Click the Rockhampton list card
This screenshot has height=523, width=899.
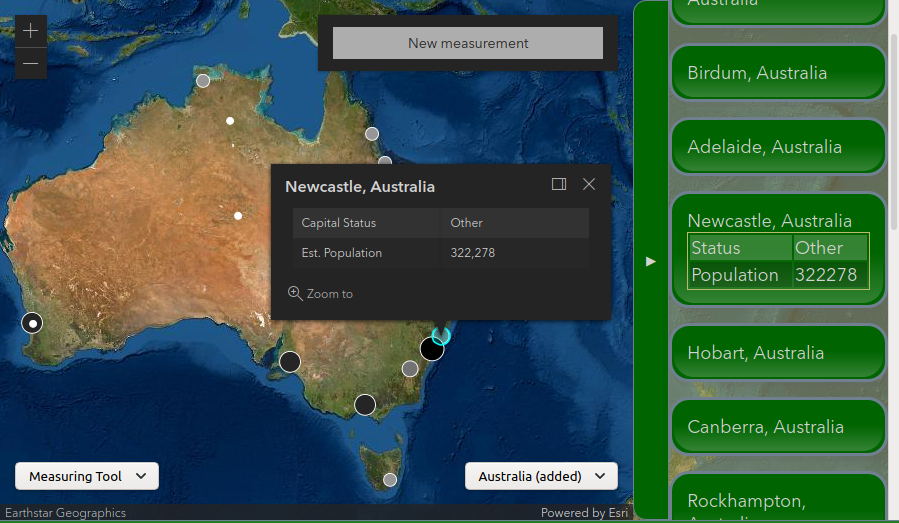tap(778, 501)
